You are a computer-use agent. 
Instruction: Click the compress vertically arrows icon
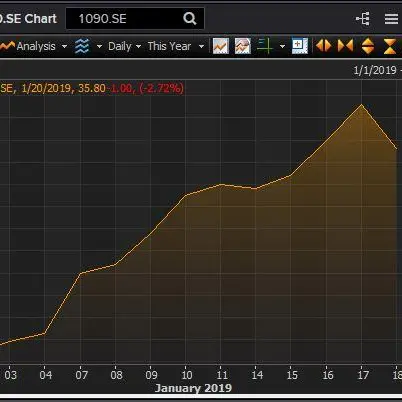(390, 46)
